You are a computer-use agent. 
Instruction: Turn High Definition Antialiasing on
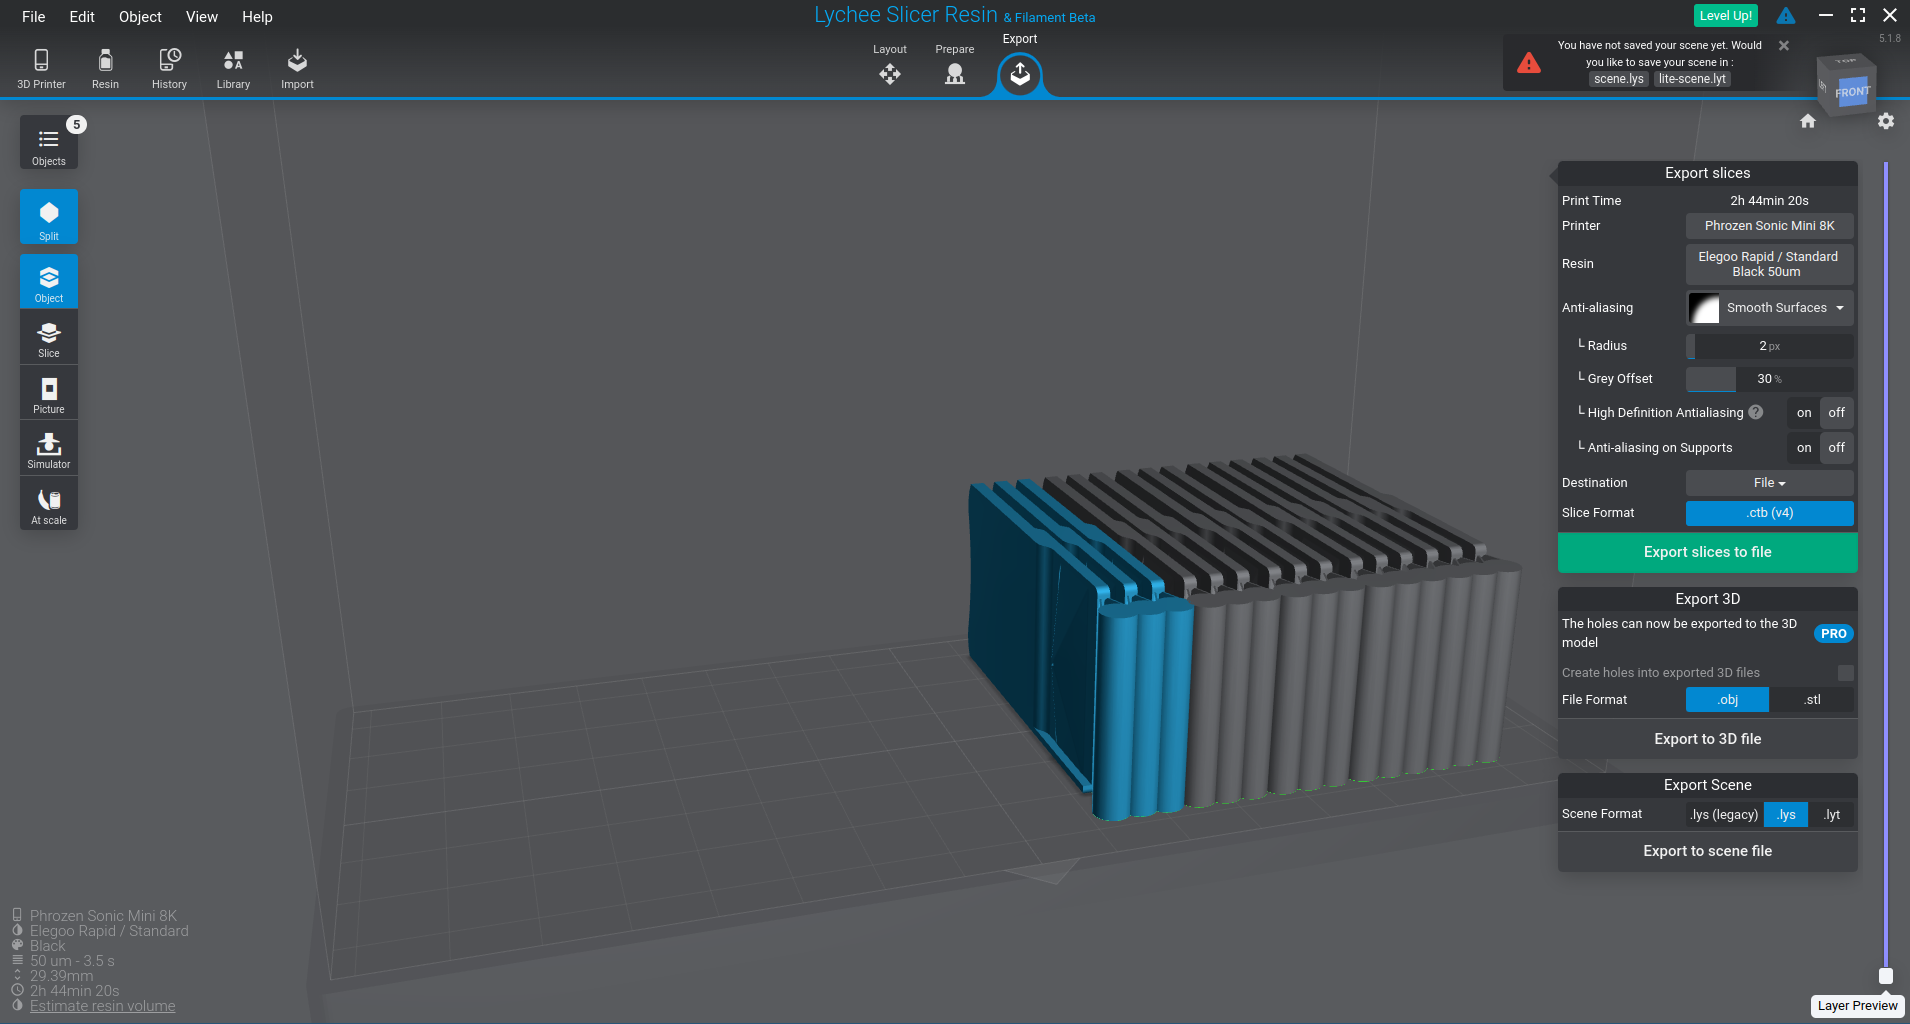click(x=1804, y=413)
